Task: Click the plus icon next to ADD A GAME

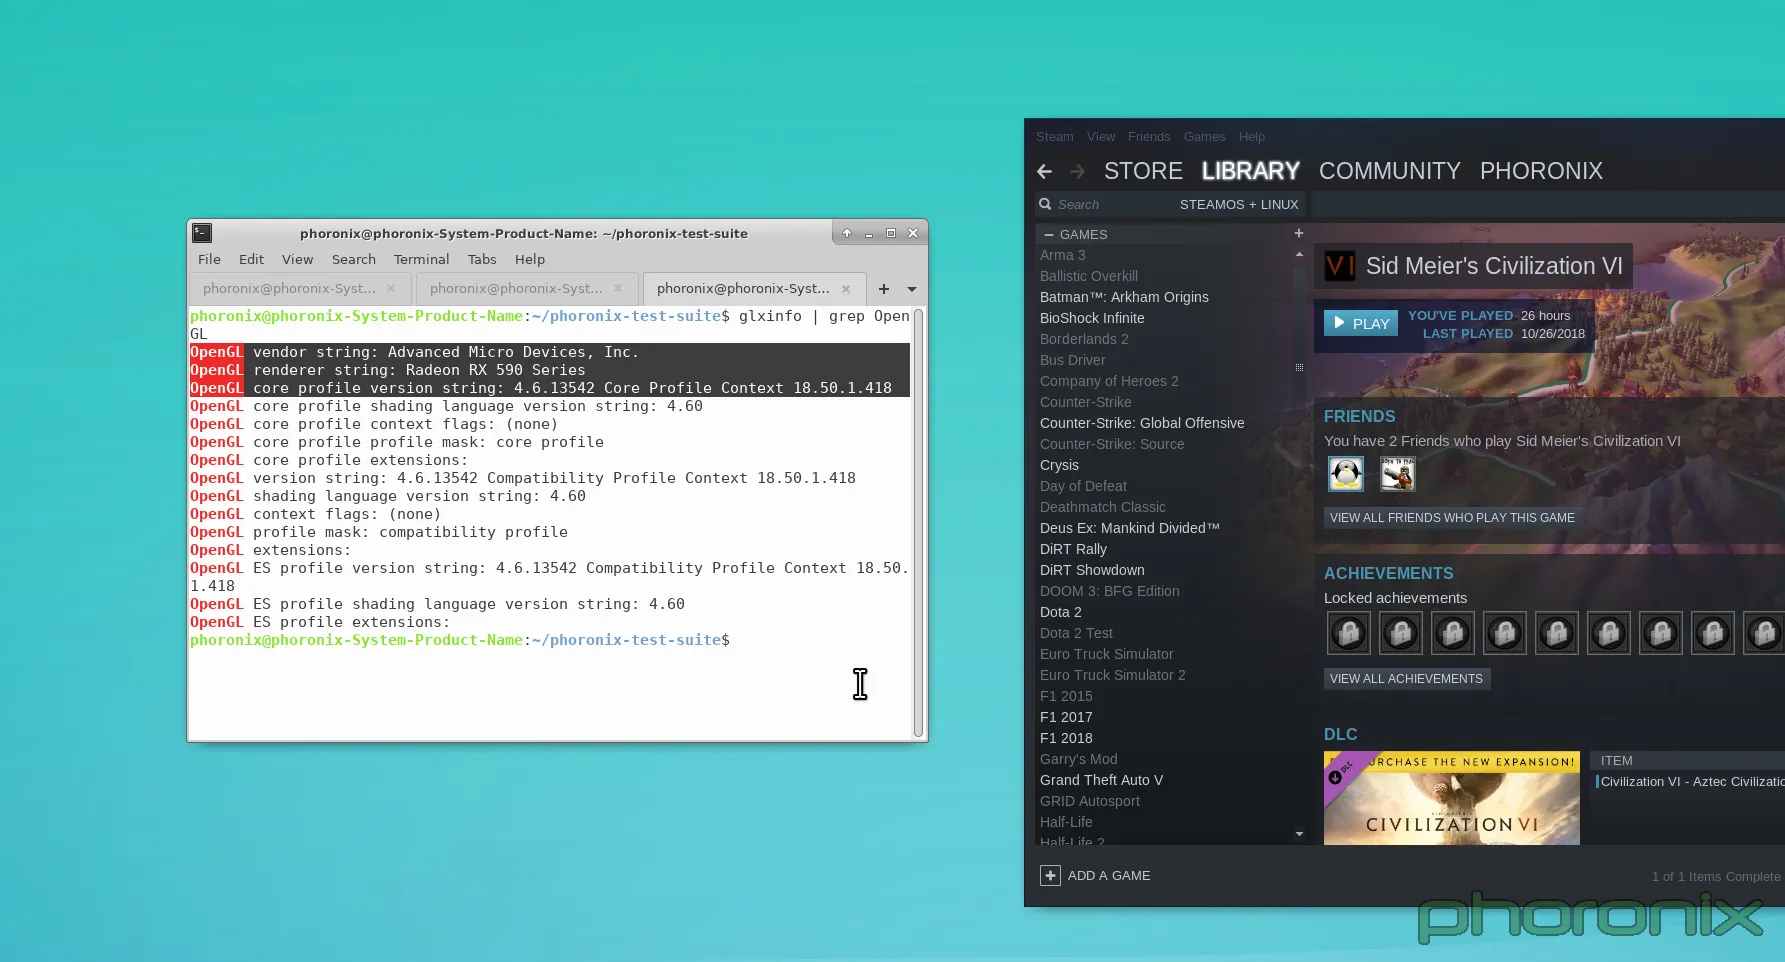Action: point(1050,875)
